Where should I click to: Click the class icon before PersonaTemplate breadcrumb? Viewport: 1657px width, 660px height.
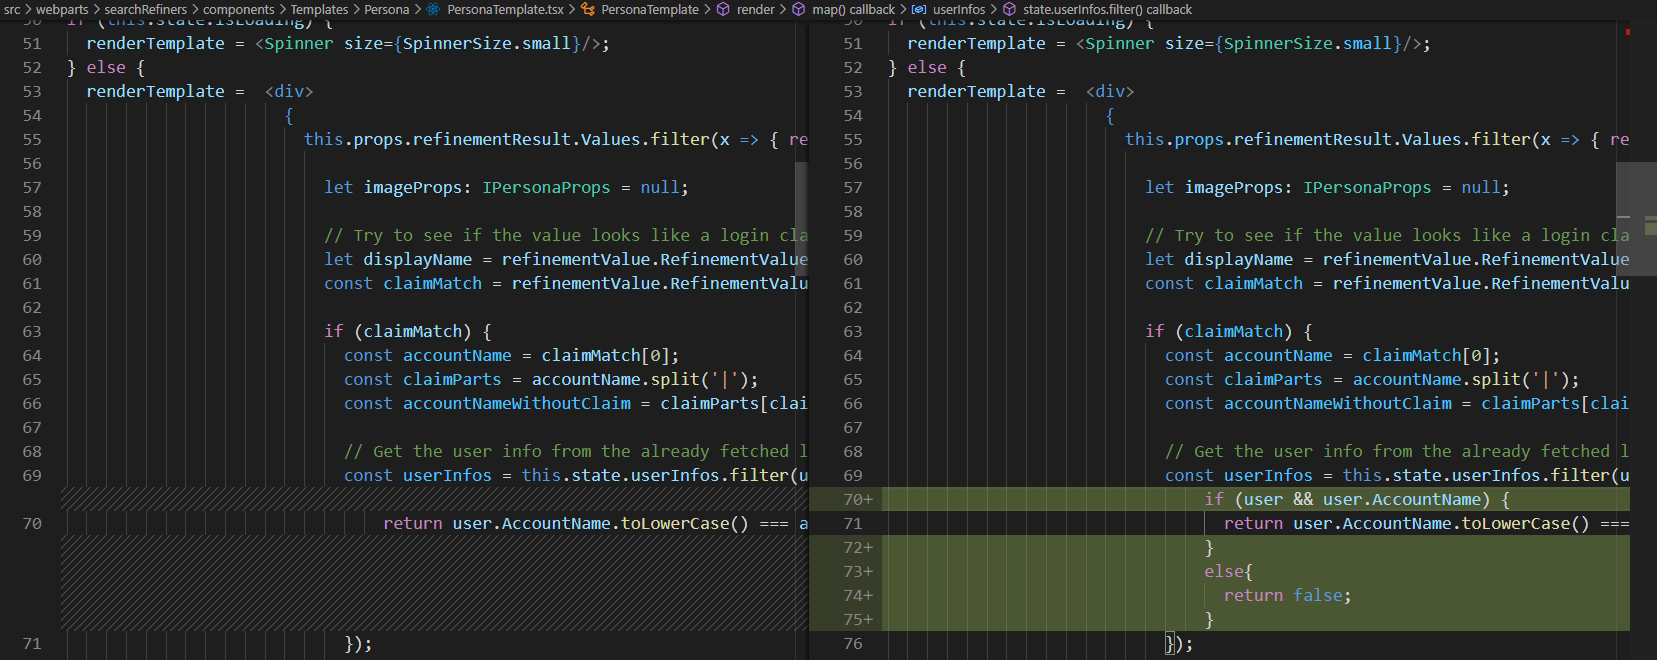click(x=588, y=9)
